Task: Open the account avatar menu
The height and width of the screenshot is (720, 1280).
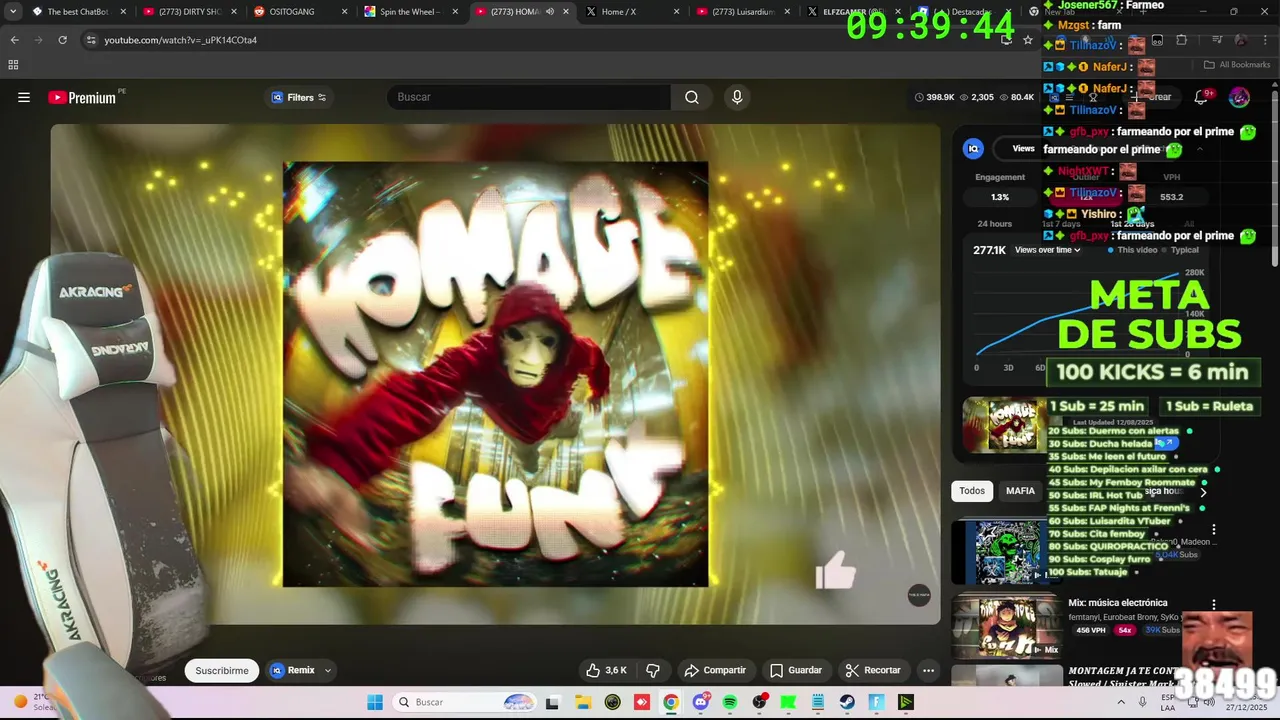Action: 1239,97
